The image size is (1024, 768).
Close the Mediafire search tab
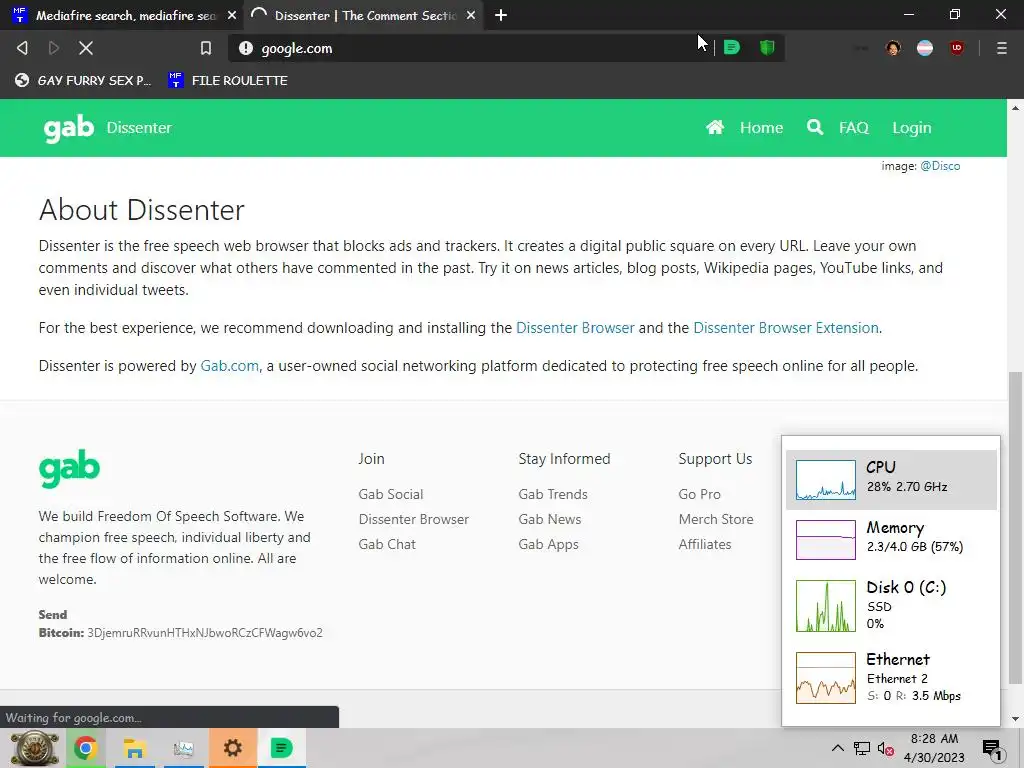click(232, 15)
